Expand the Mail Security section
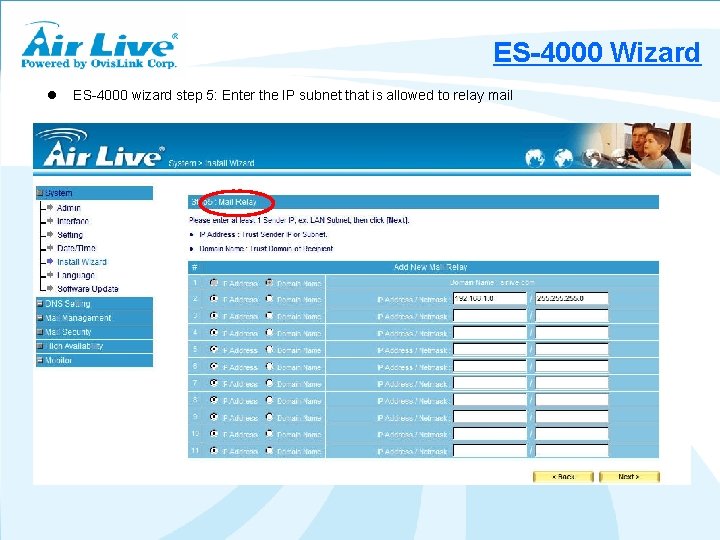Image resolution: width=720 pixels, height=540 pixels. pos(94,332)
